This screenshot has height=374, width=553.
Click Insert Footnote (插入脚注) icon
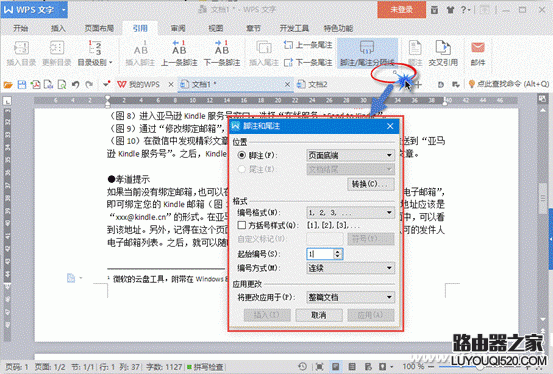(x=140, y=48)
